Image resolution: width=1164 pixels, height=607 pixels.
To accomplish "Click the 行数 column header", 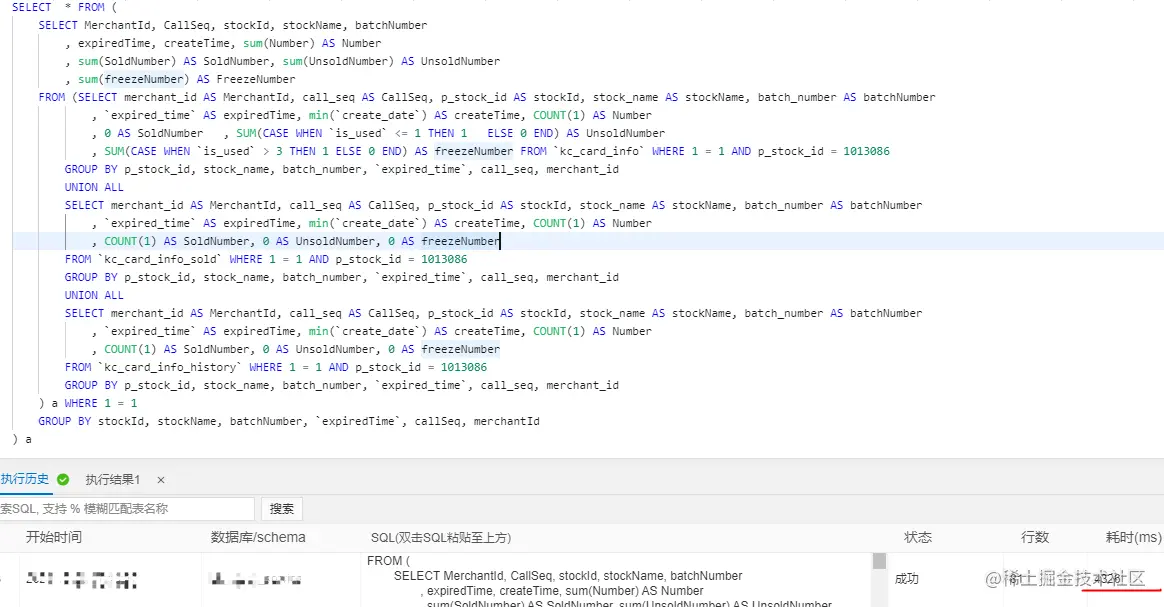I will click(x=1035, y=537).
